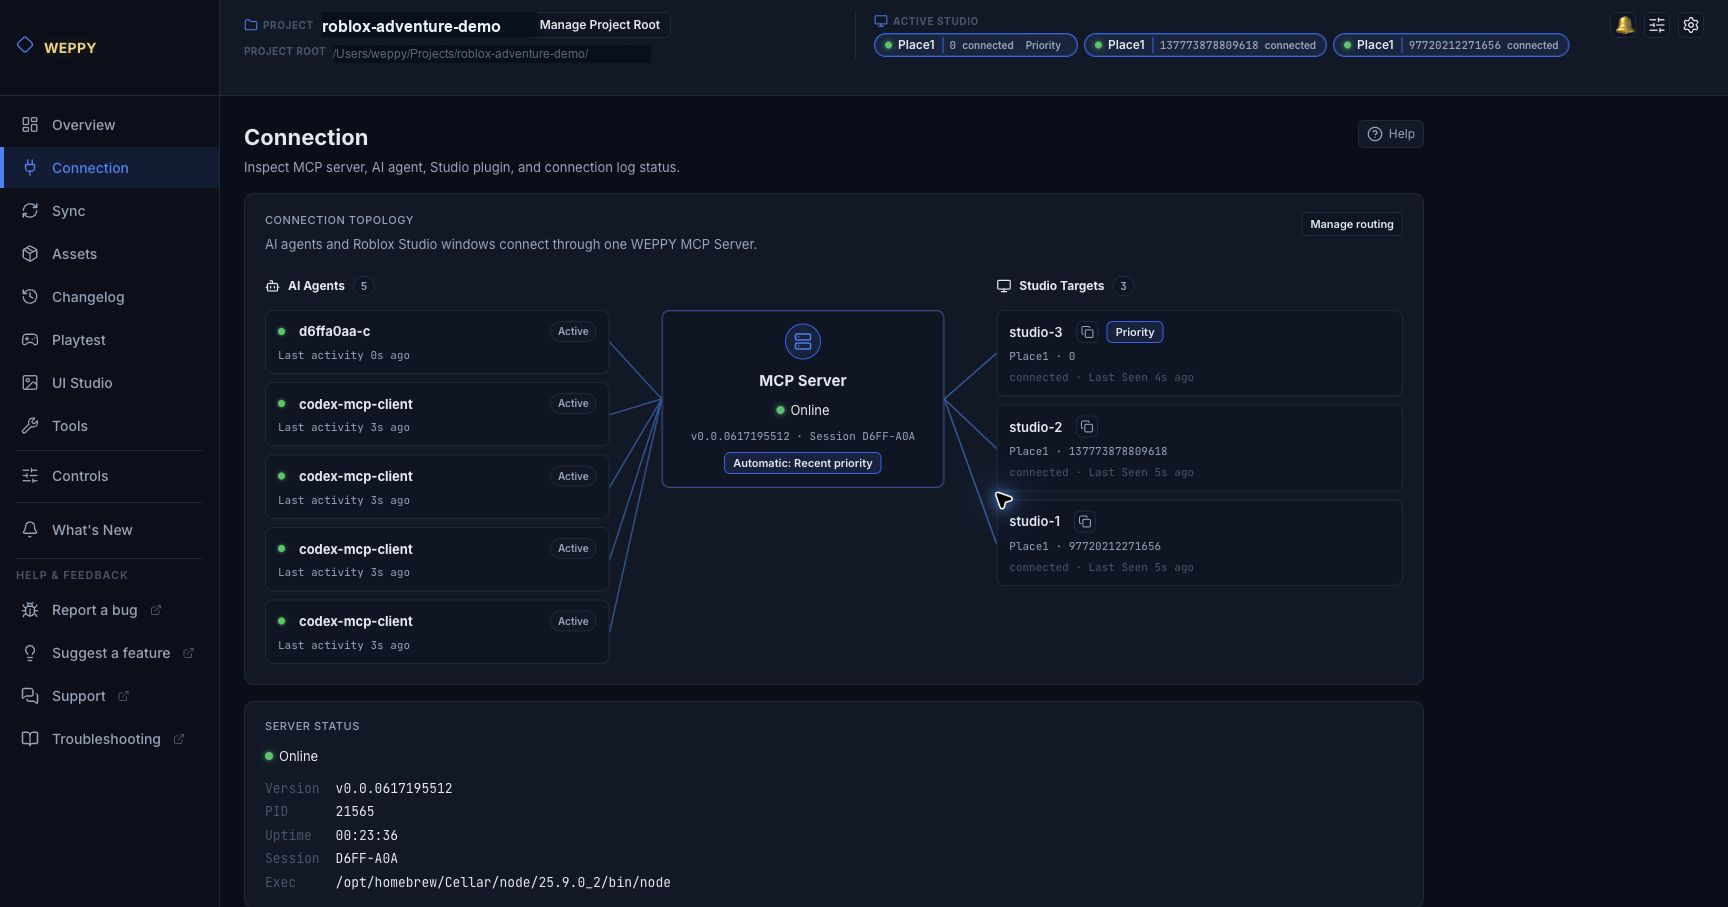Open the Help button

click(1390, 134)
